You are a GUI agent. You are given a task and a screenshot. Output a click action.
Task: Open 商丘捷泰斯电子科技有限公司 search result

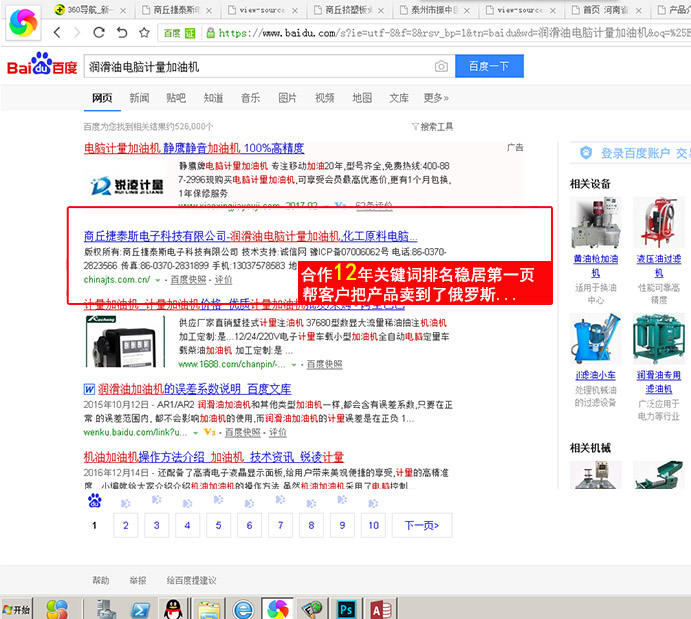coord(250,236)
